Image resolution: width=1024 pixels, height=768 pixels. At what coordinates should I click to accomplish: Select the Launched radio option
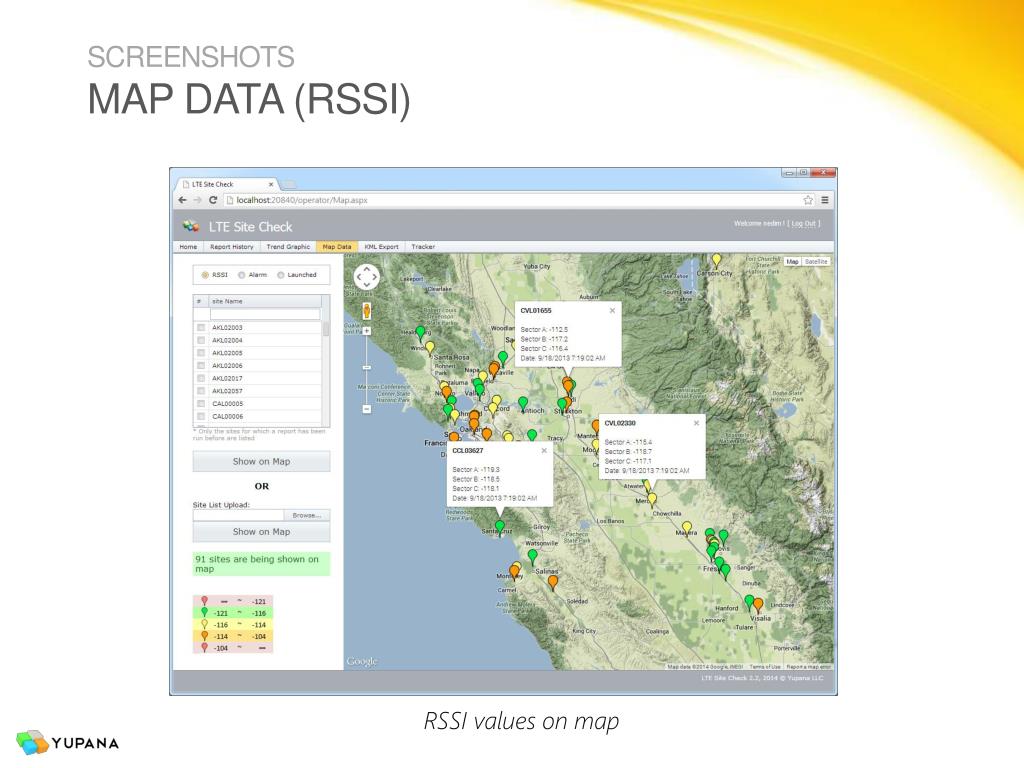(281, 275)
